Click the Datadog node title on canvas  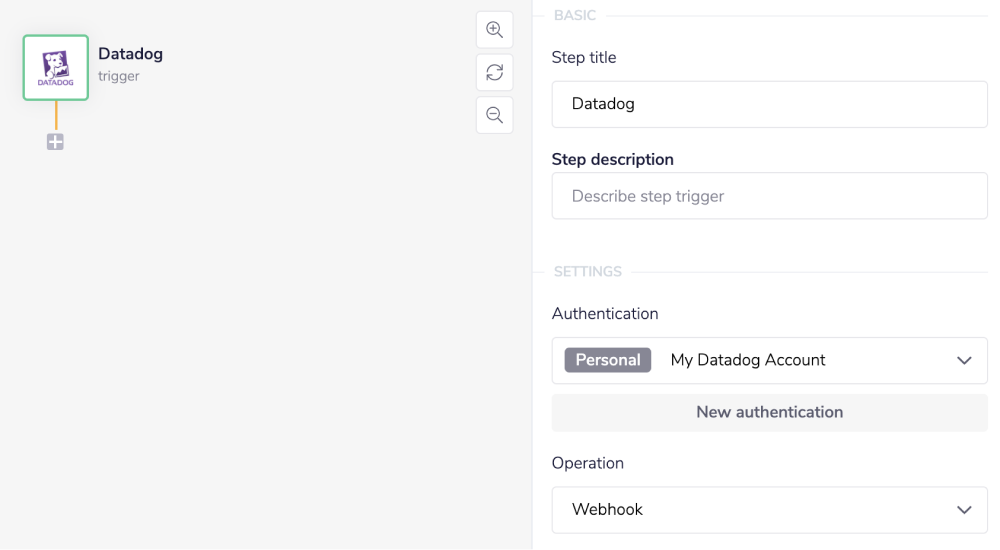[130, 54]
